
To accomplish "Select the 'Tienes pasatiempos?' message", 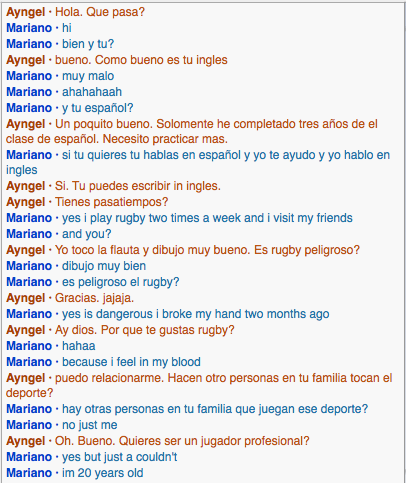I will (x=111, y=202).
